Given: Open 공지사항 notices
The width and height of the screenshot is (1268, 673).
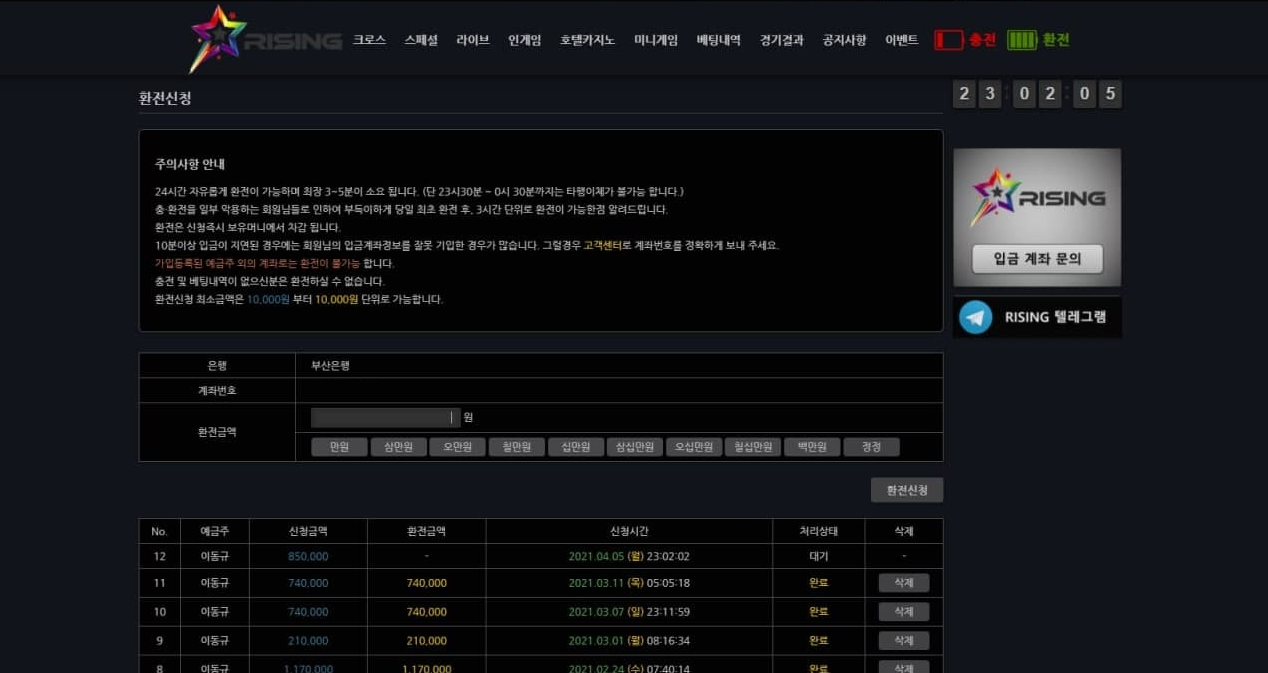Looking at the screenshot, I should click(x=844, y=40).
